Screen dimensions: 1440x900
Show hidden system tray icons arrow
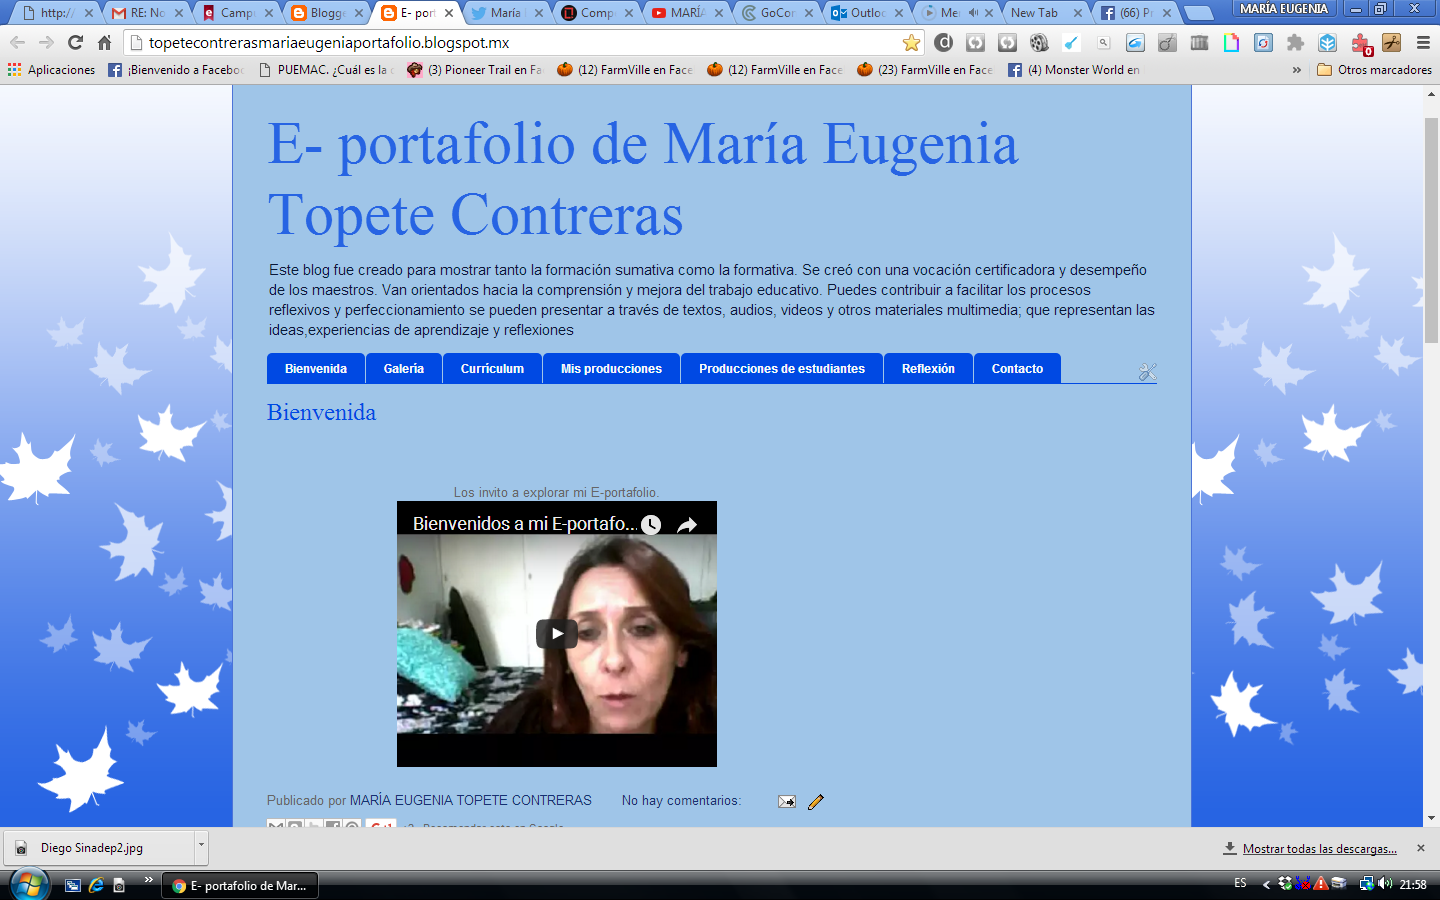tap(1266, 884)
